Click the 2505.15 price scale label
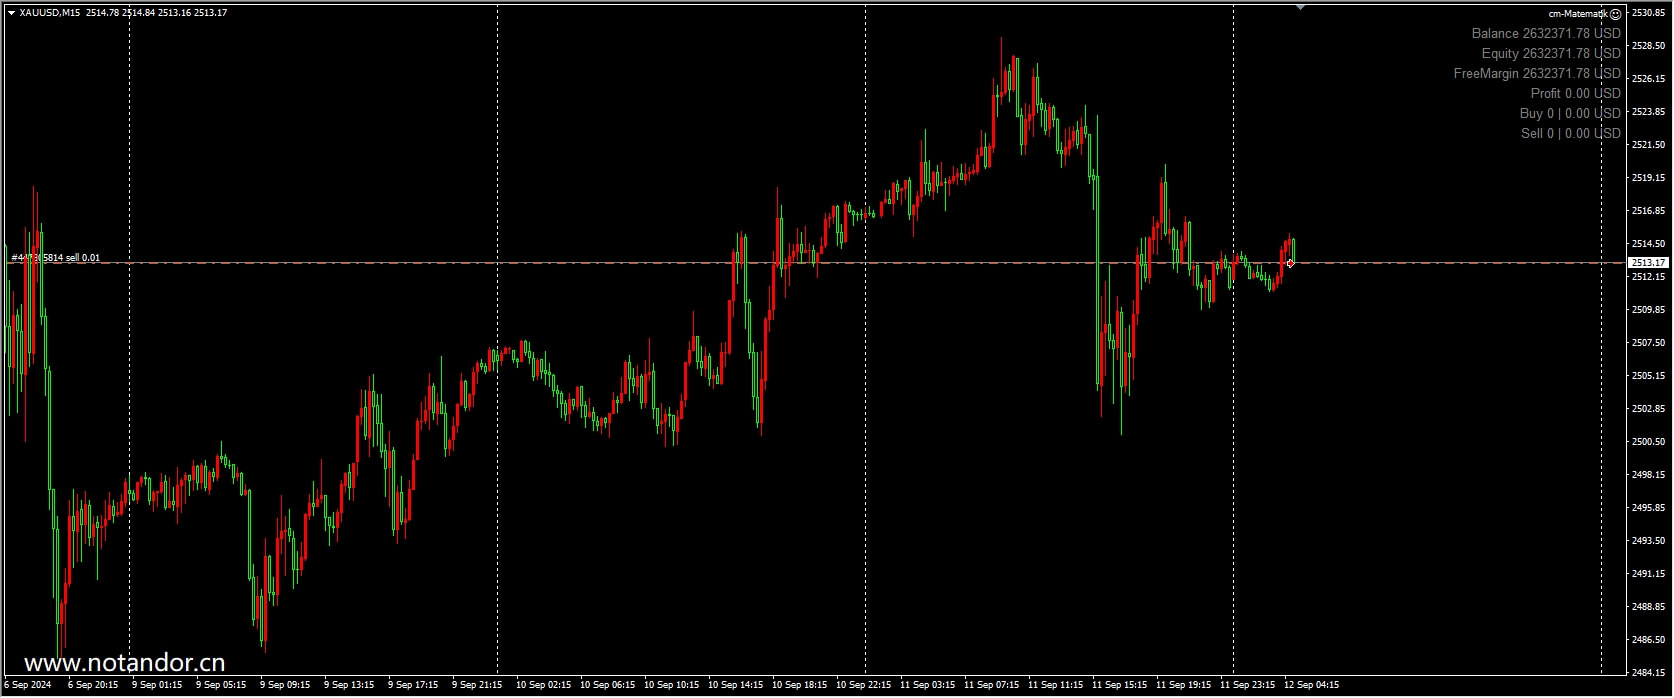 coord(1648,376)
